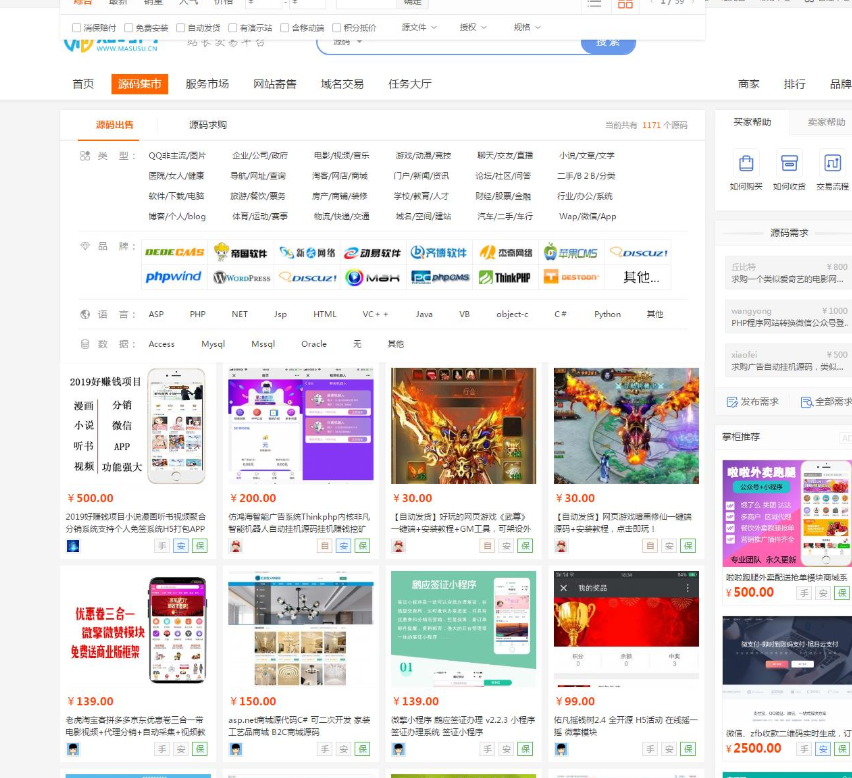Select the phpwind brand logo
This screenshot has height=778, width=852.
[x=174, y=277]
